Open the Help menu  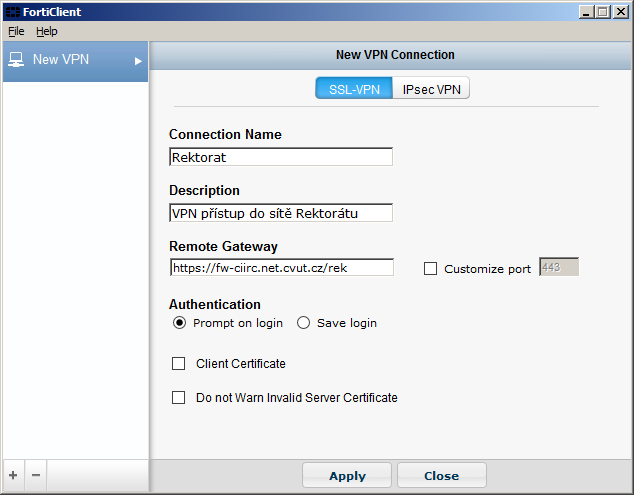click(x=46, y=31)
